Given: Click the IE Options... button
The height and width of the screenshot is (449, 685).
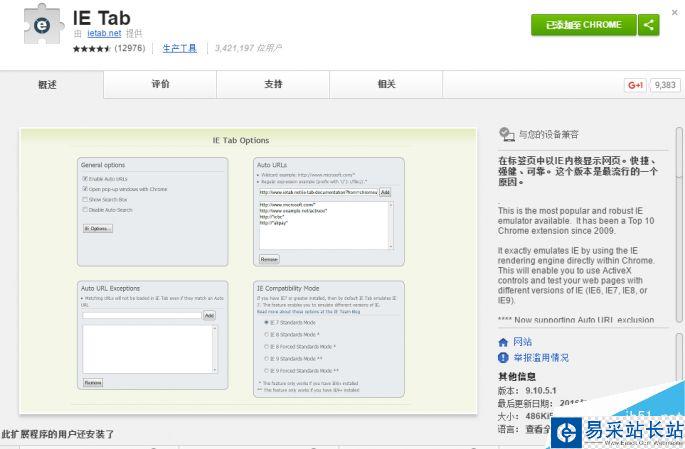Looking at the screenshot, I should [x=98, y=228].
